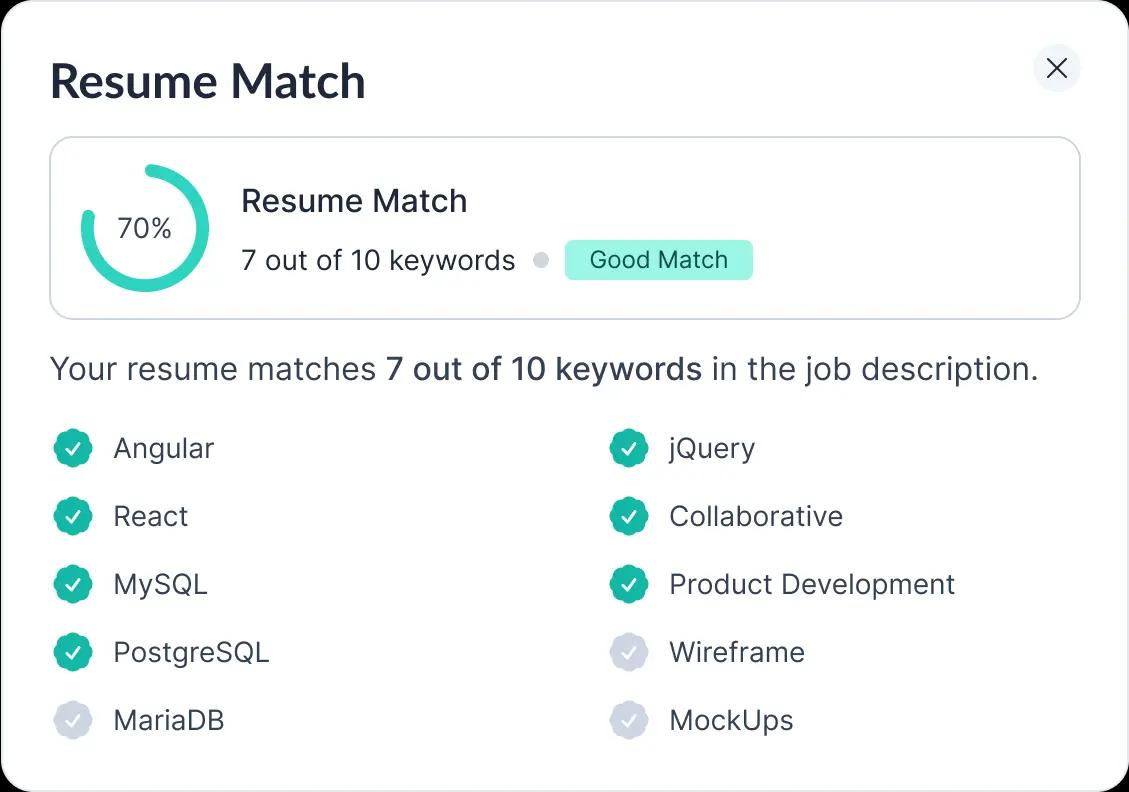The width and height of the screenshot is (1129, 792).
Task: Click the gray checkmark beside MariaDB
Action: 73,721
